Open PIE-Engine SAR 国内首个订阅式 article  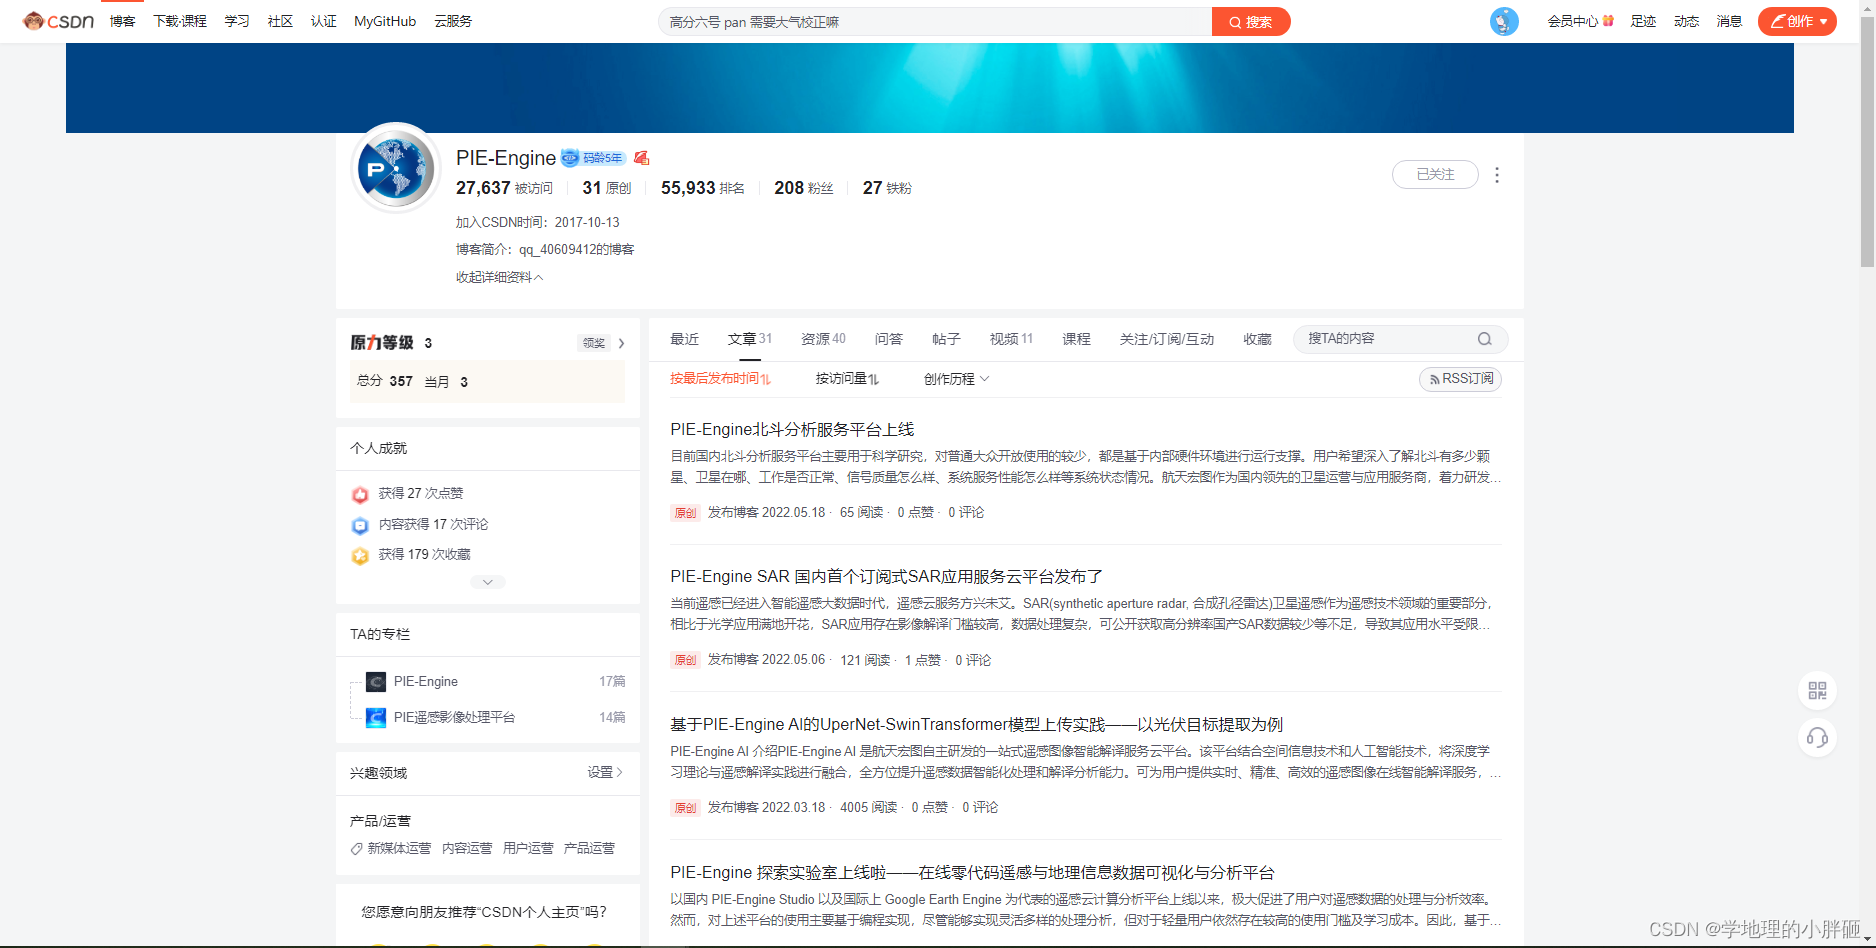(x=886, y=576)
